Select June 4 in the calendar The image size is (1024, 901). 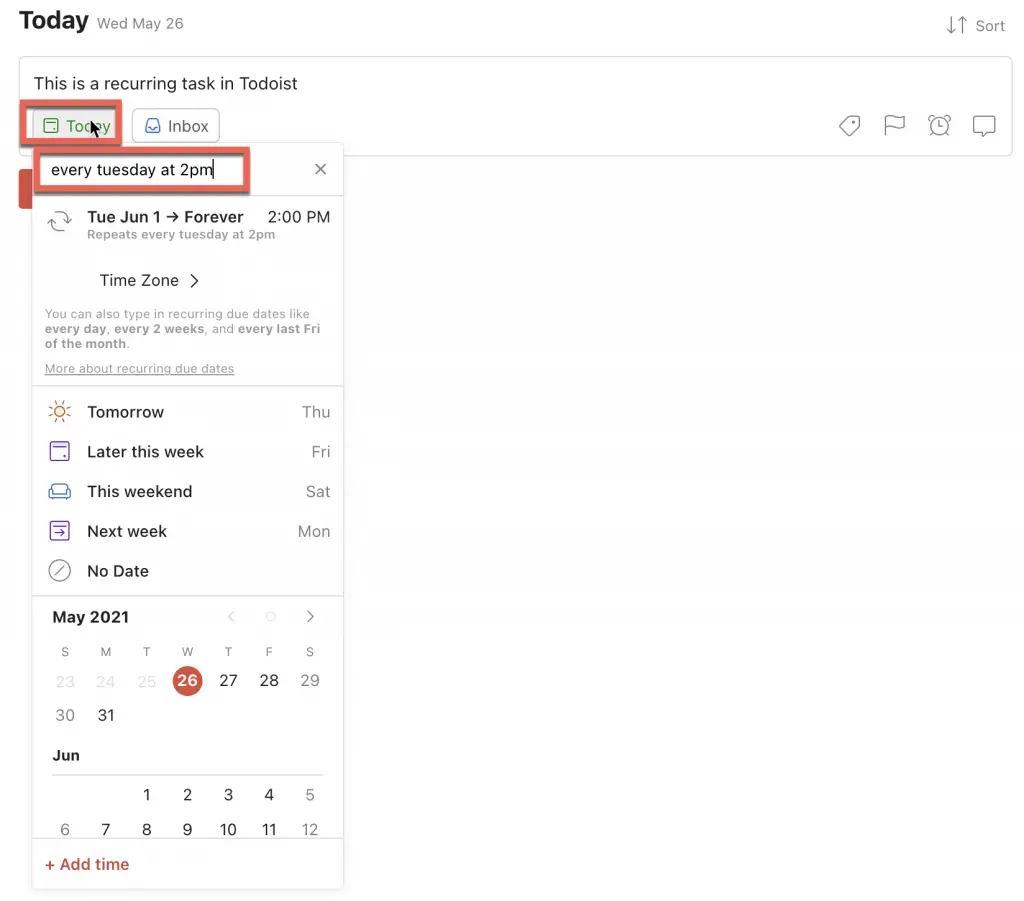point(269,795)
